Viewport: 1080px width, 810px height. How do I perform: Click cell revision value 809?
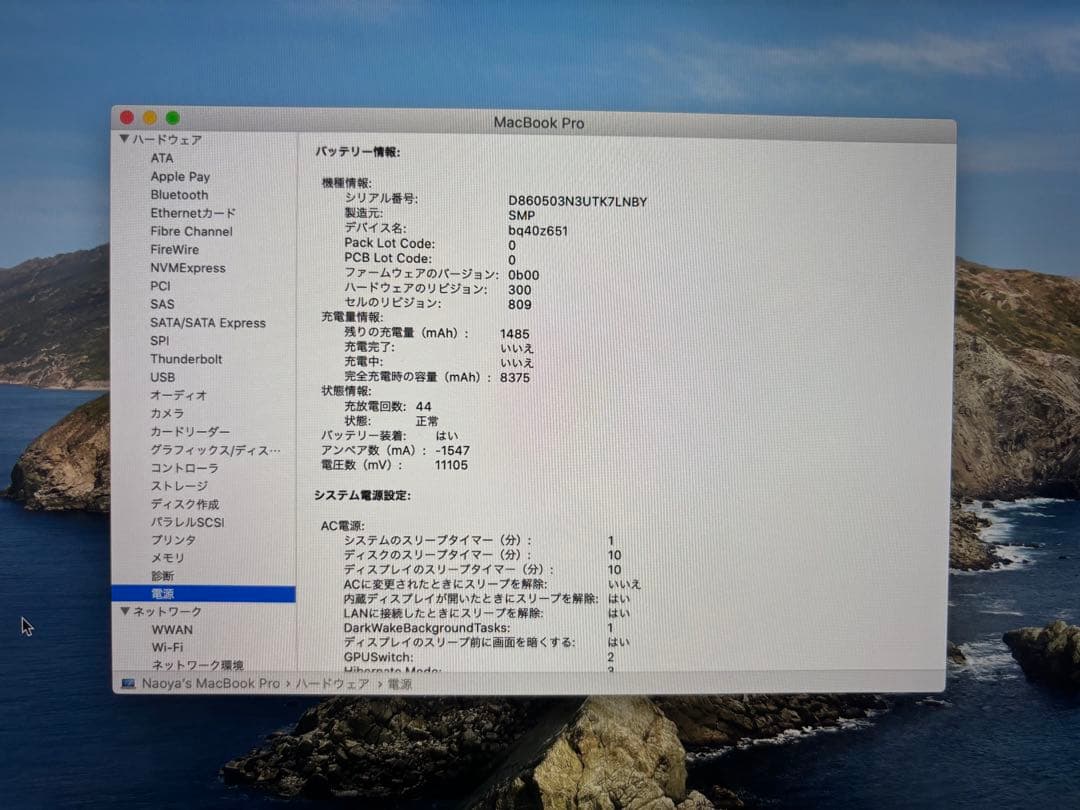coord(519,304)
